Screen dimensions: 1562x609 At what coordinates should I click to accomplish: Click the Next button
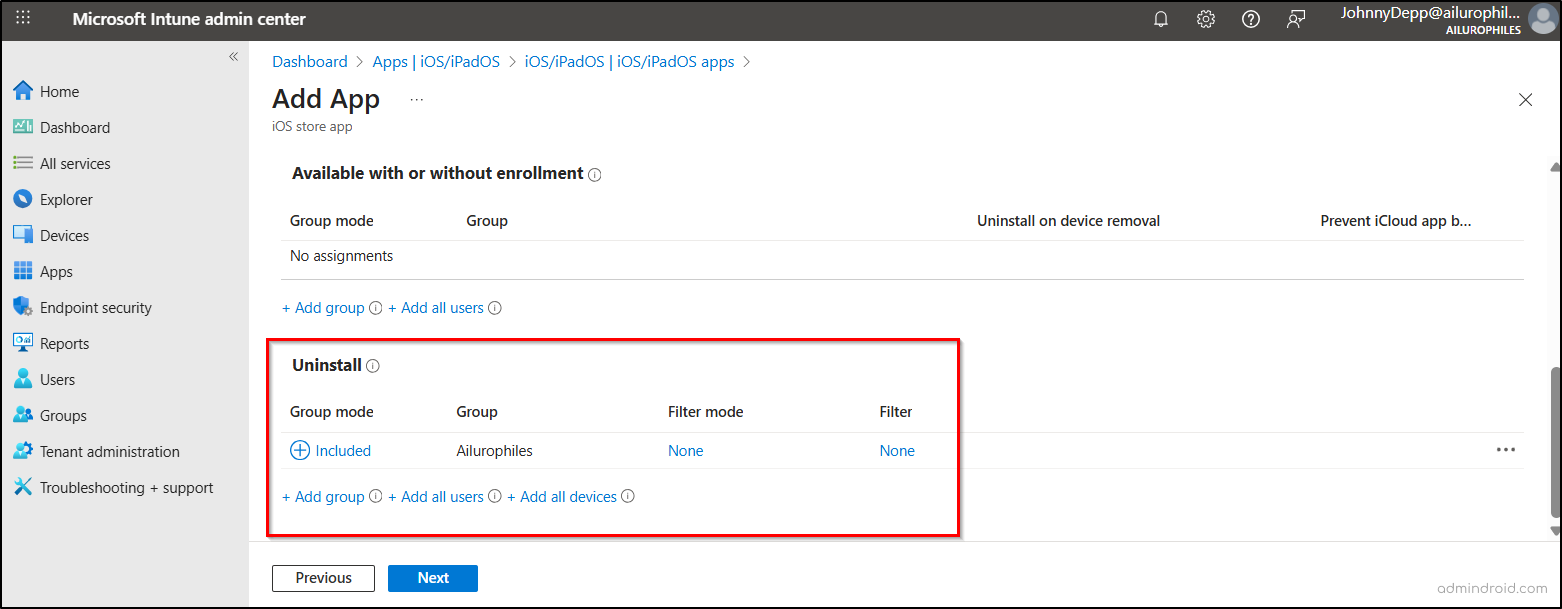point(433,578)
